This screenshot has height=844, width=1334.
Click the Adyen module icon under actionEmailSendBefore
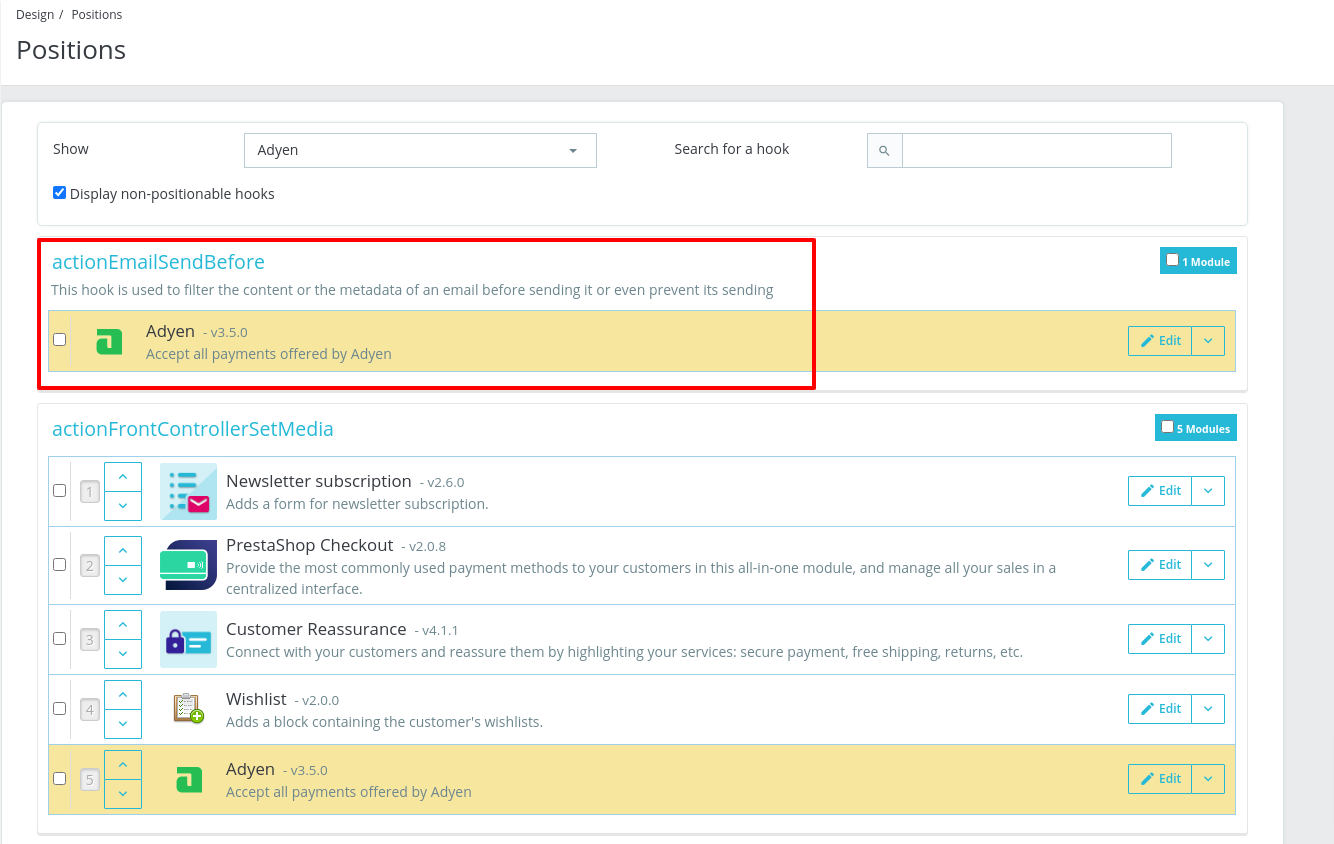click(x=110, y=341)
